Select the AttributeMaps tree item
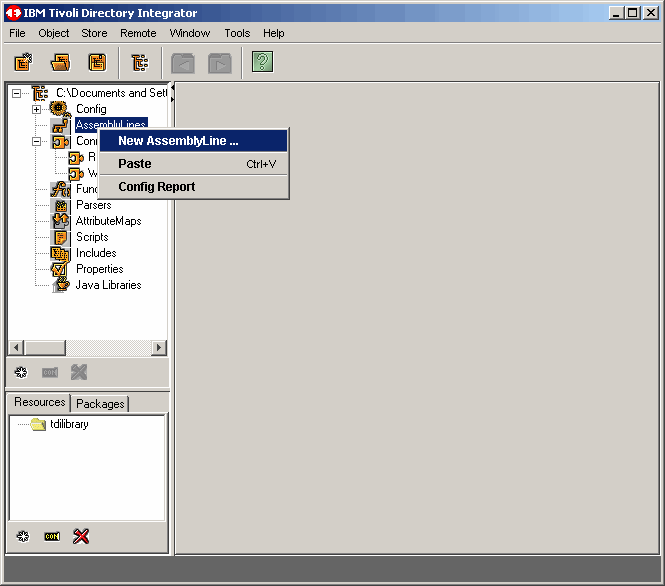 [108, 221]
